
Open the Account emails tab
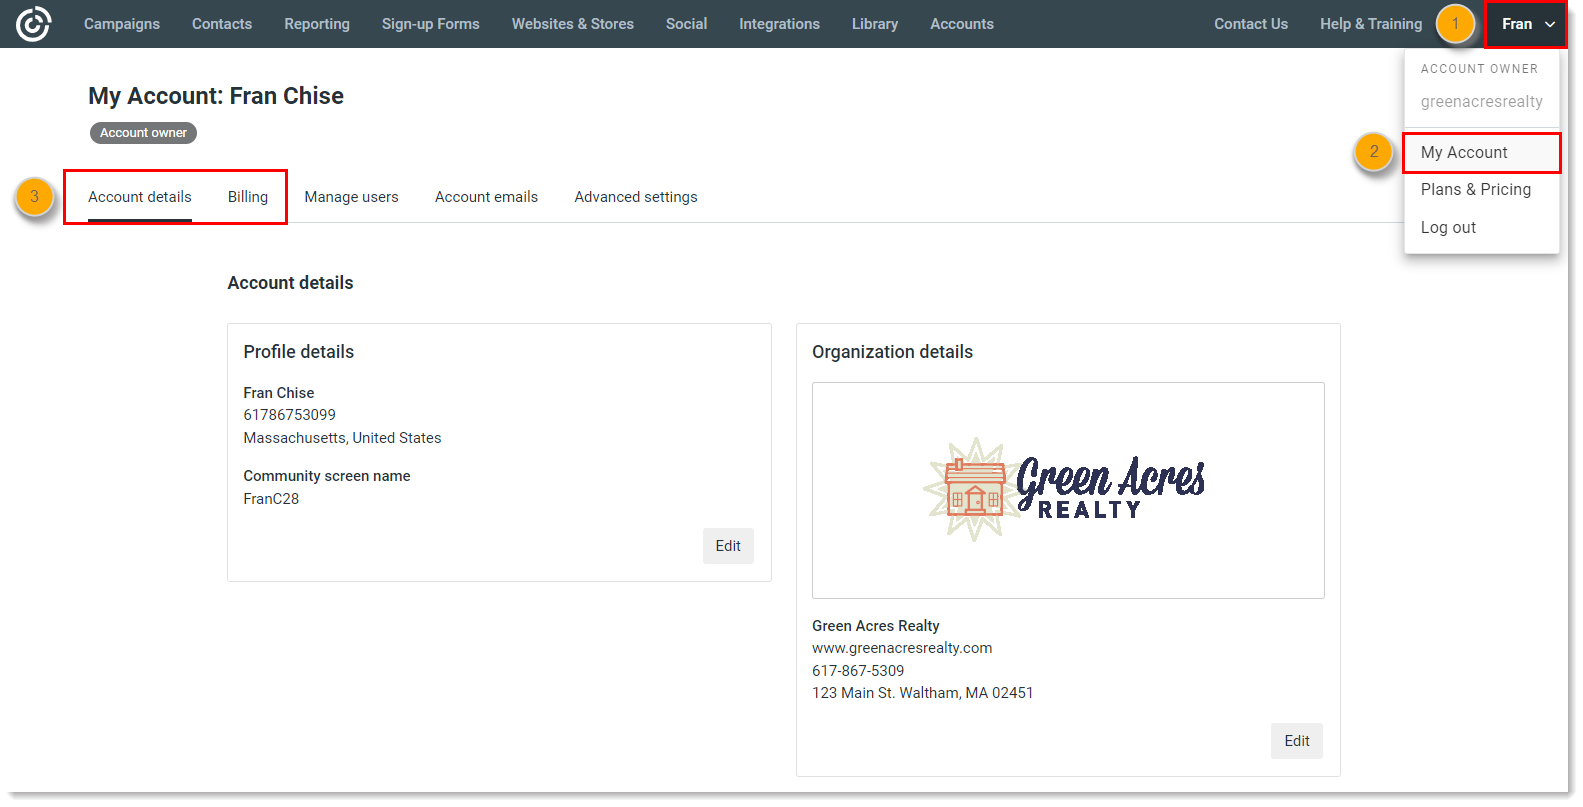(x=486, y=197)
